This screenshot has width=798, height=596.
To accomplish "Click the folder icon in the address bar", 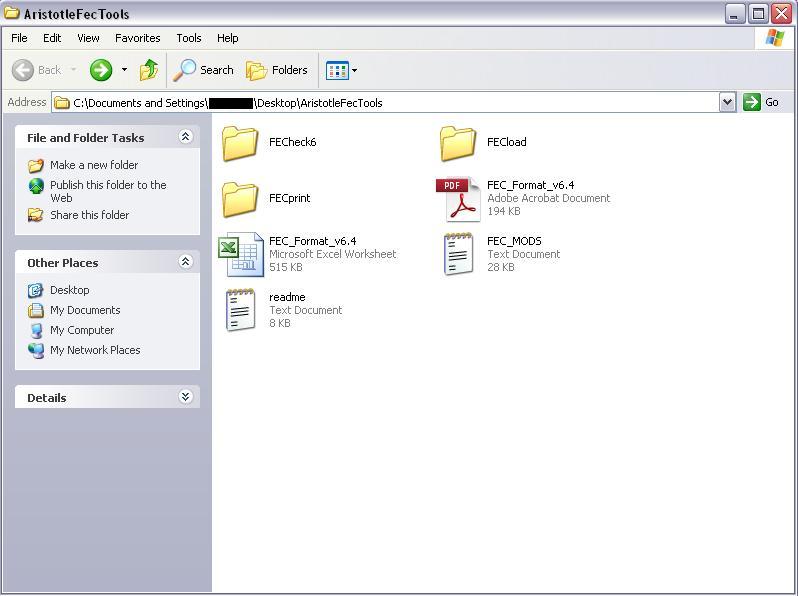I will coord(62,103).
